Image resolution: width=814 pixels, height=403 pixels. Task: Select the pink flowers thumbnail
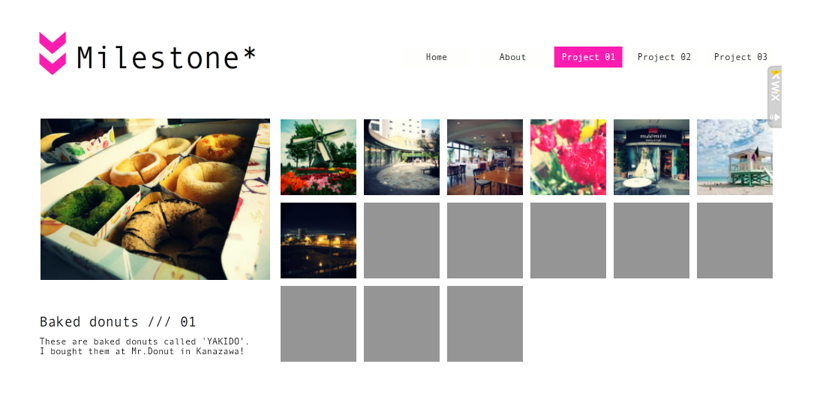(x=568, y=157)
